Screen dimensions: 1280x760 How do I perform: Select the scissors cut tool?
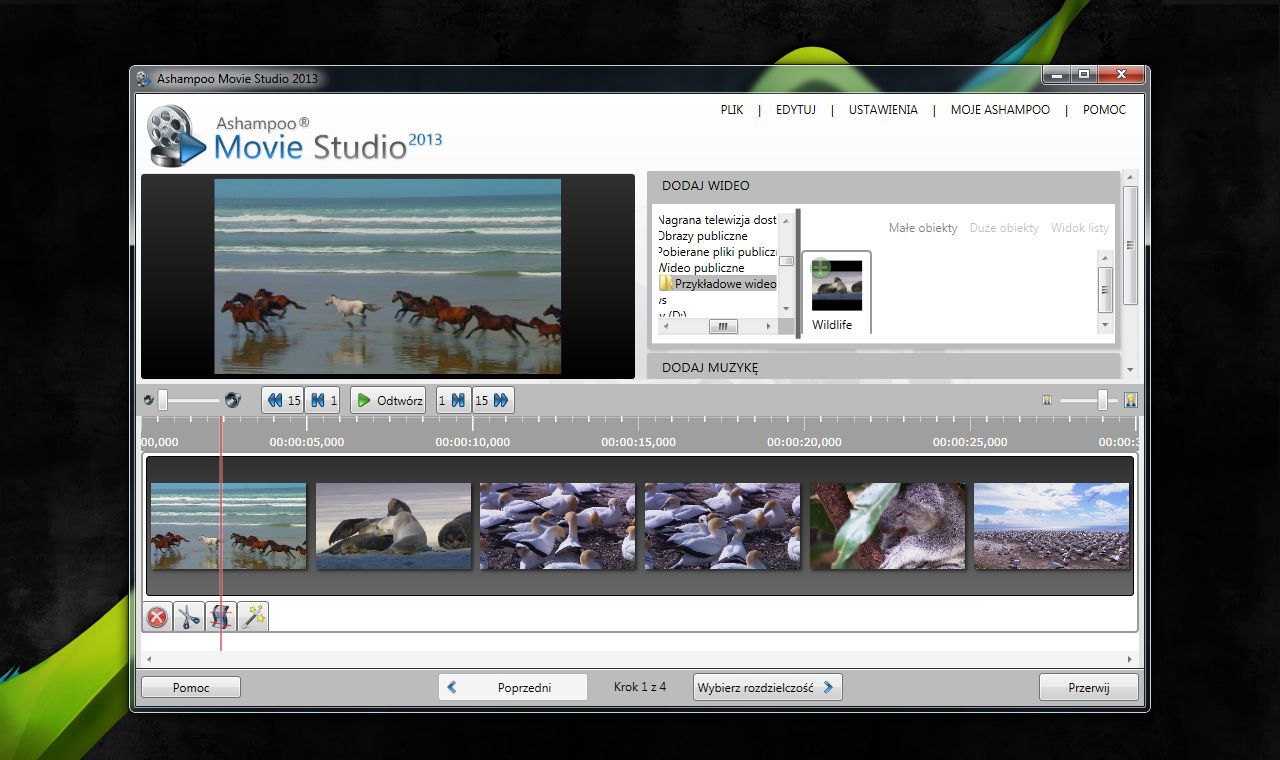pyautogui.click(x=188, y=617)
